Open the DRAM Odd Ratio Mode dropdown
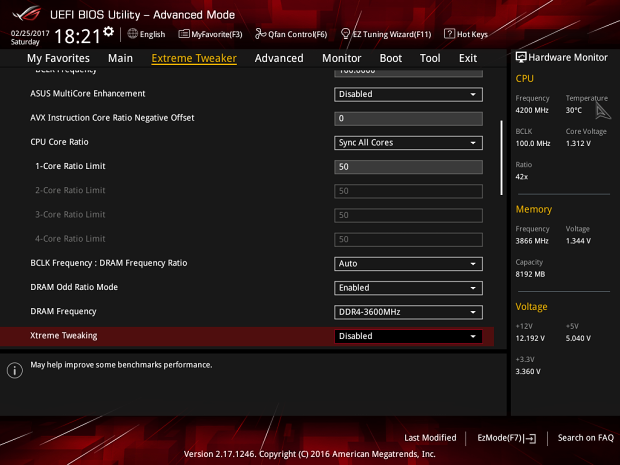Screen dimensions: 620x465 408,288
